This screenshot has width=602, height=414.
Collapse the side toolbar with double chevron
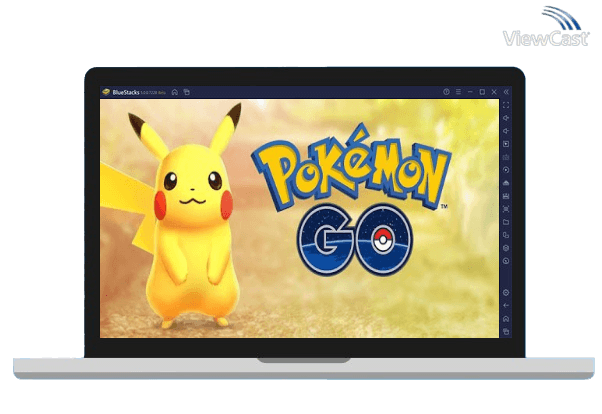[506, 92]
